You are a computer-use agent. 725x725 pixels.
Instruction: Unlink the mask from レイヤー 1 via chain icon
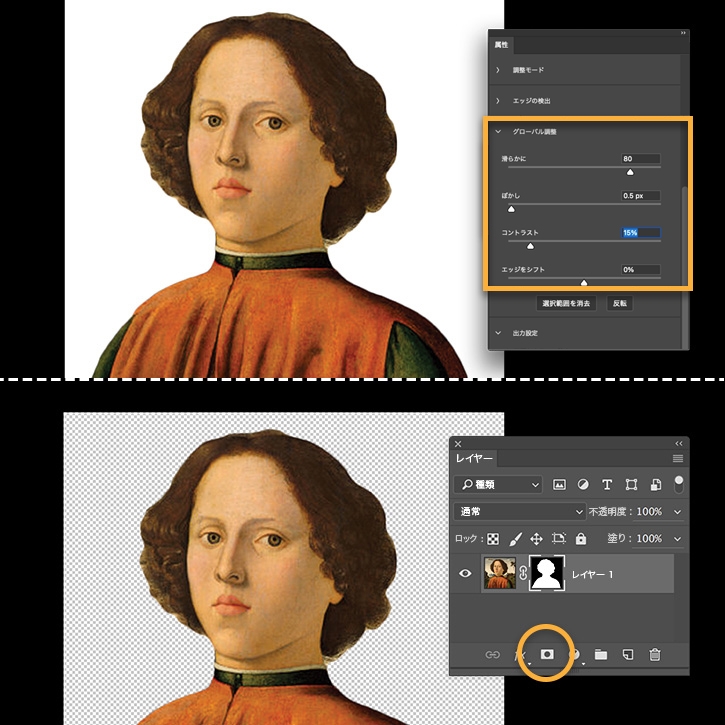[523, 573]
